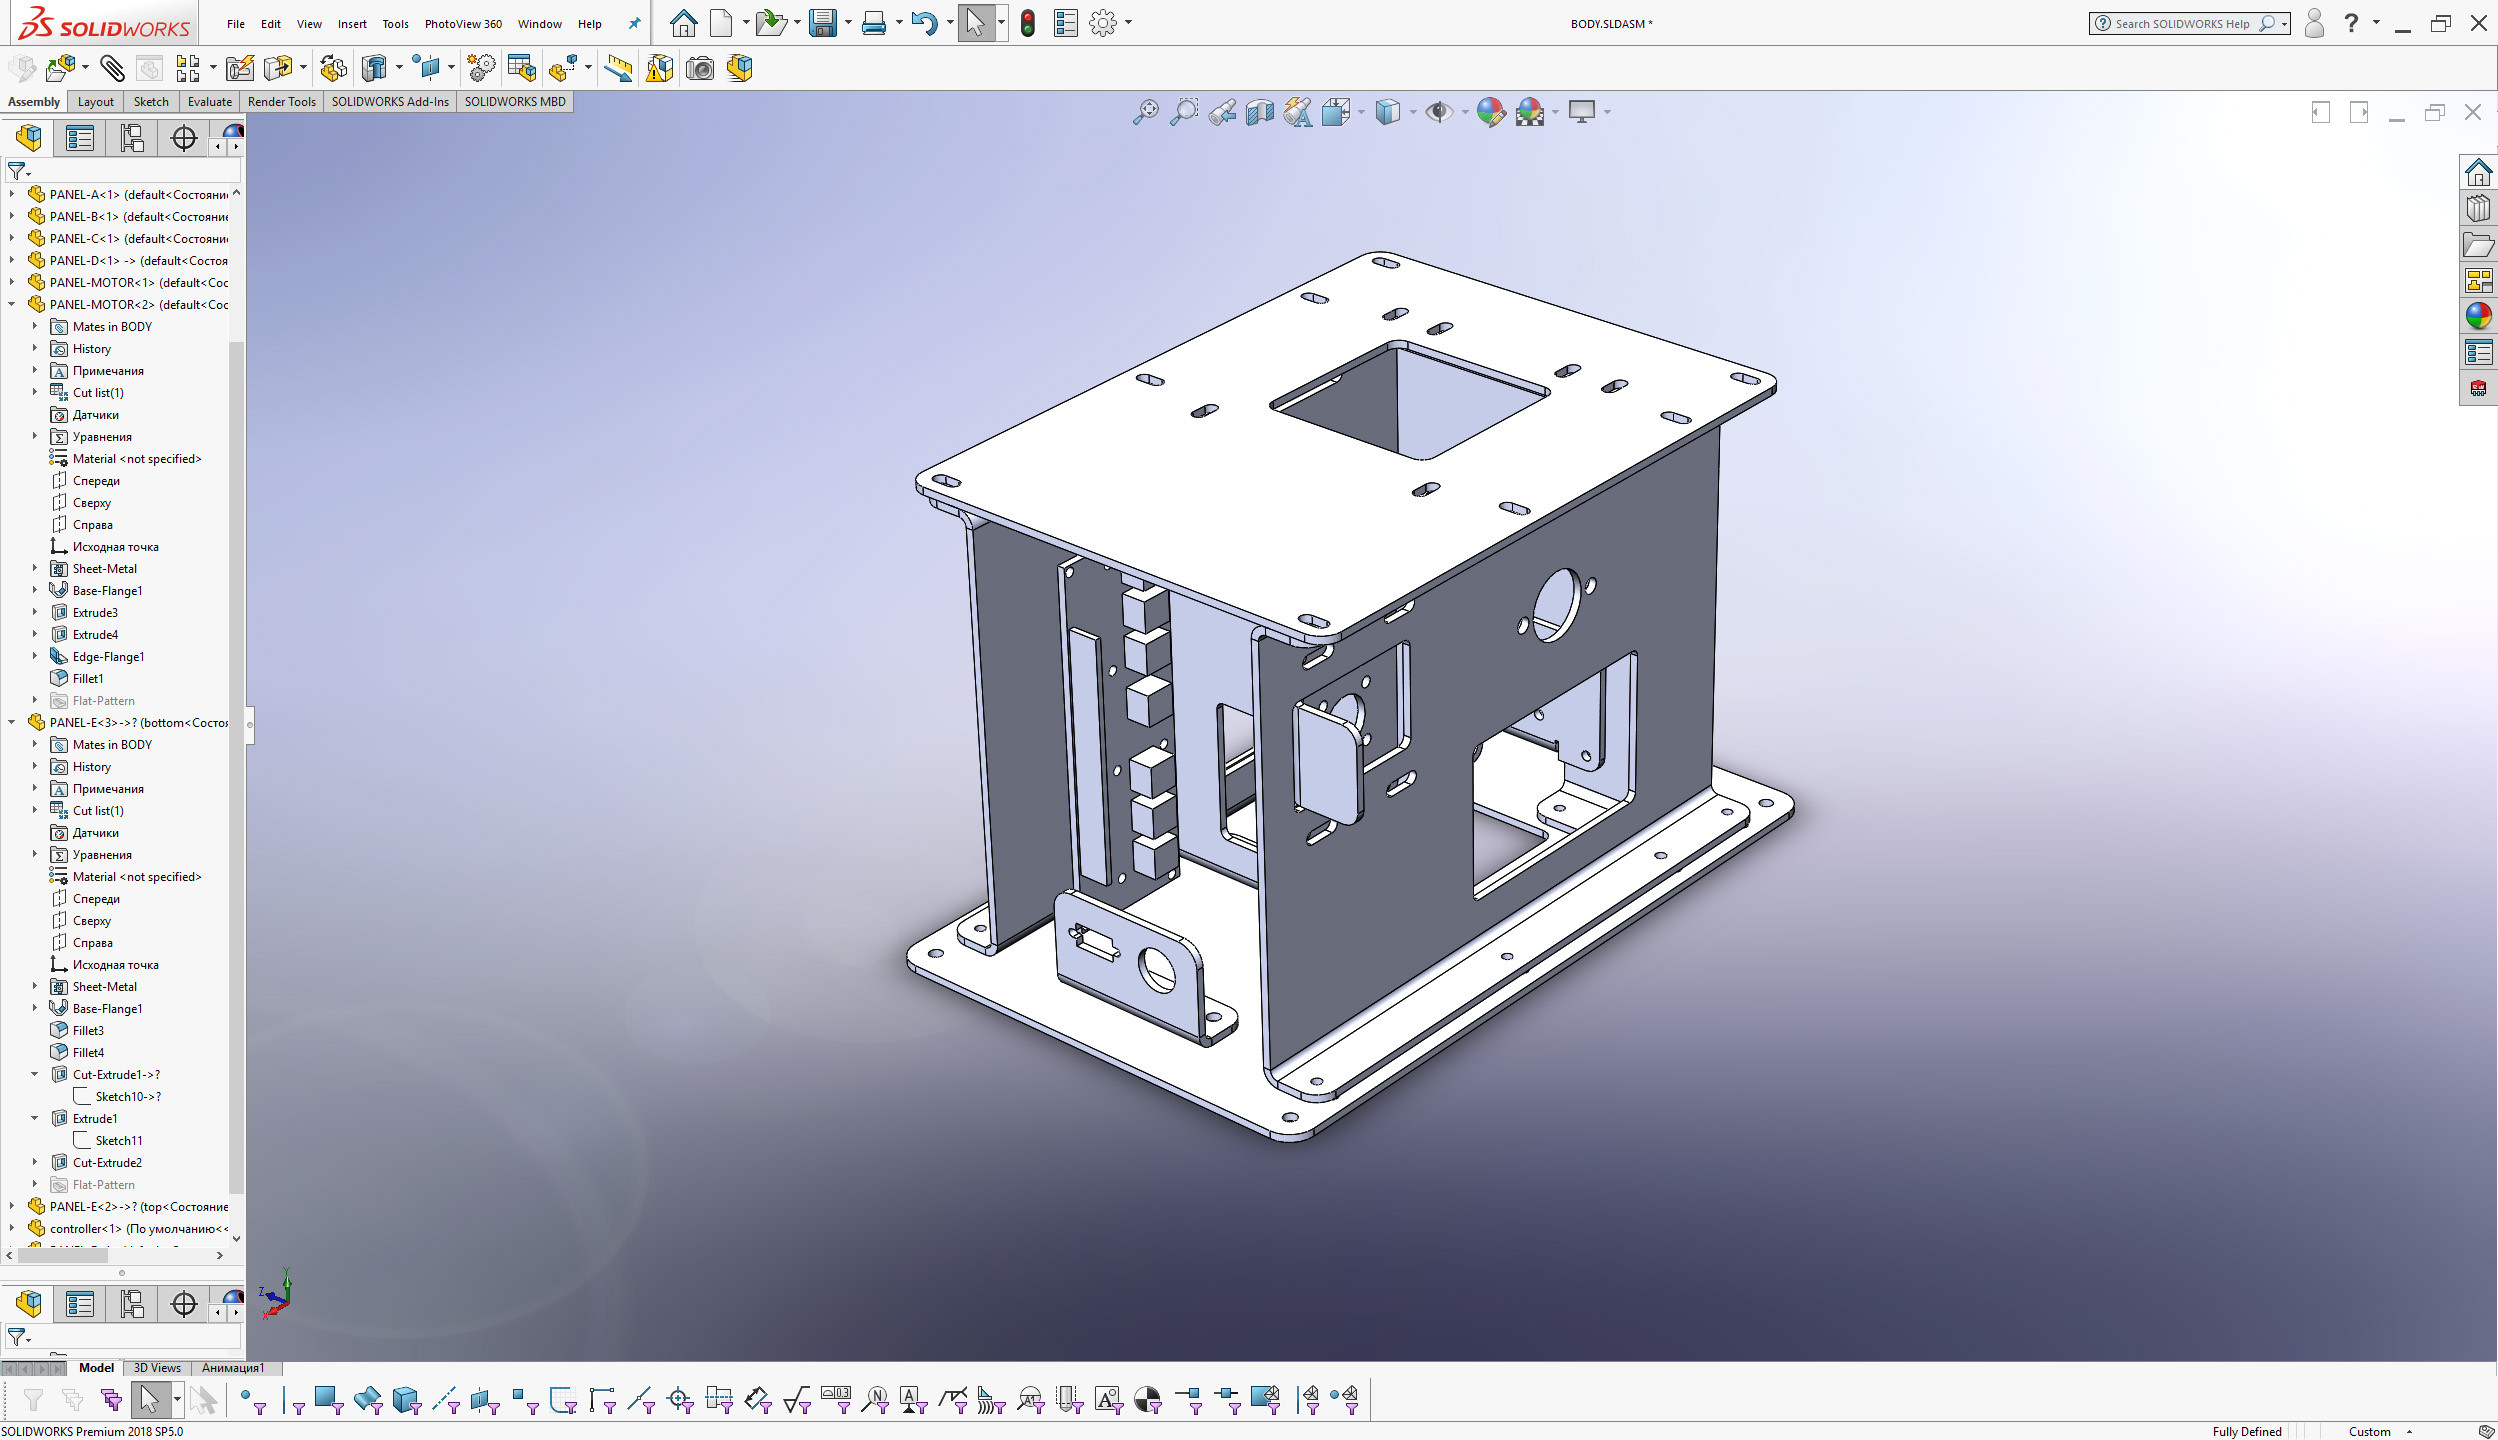Click Show Hidden Components icon
This screenshot has height=1440, width=2498.
(x=333, y=68)
